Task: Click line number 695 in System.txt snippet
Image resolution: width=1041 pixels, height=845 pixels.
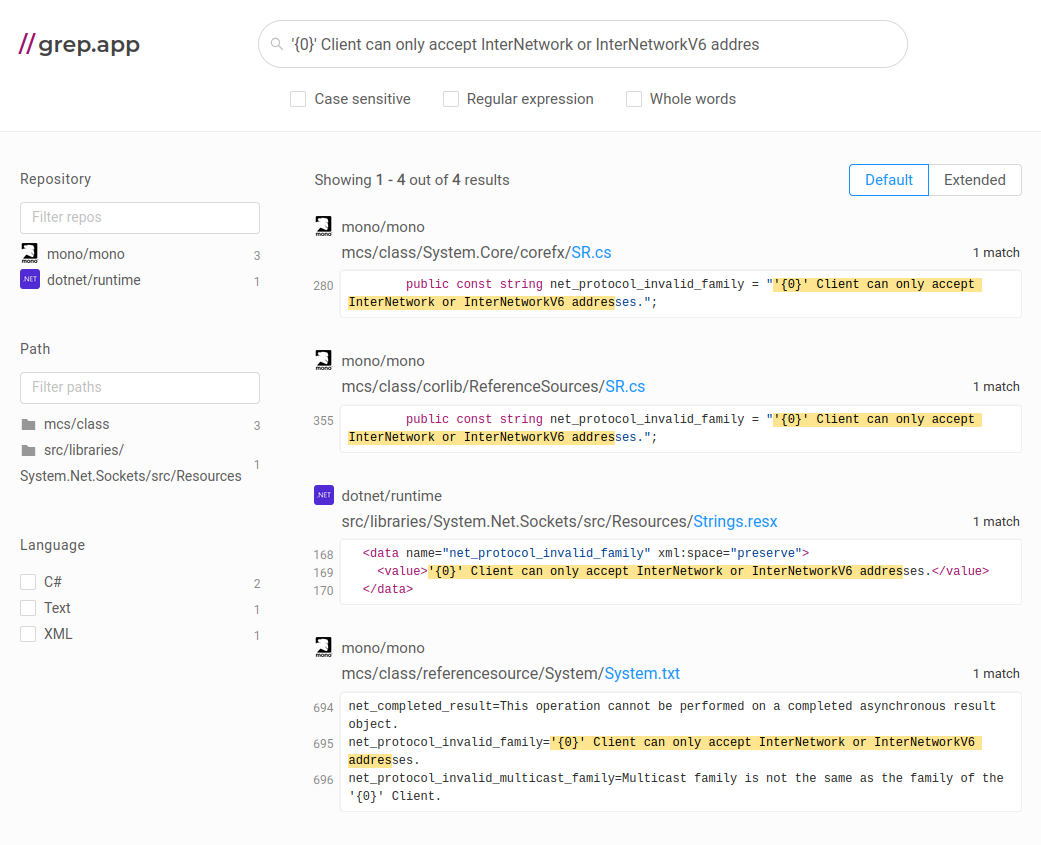Action: pyautogui.click(x=323, y=743)
